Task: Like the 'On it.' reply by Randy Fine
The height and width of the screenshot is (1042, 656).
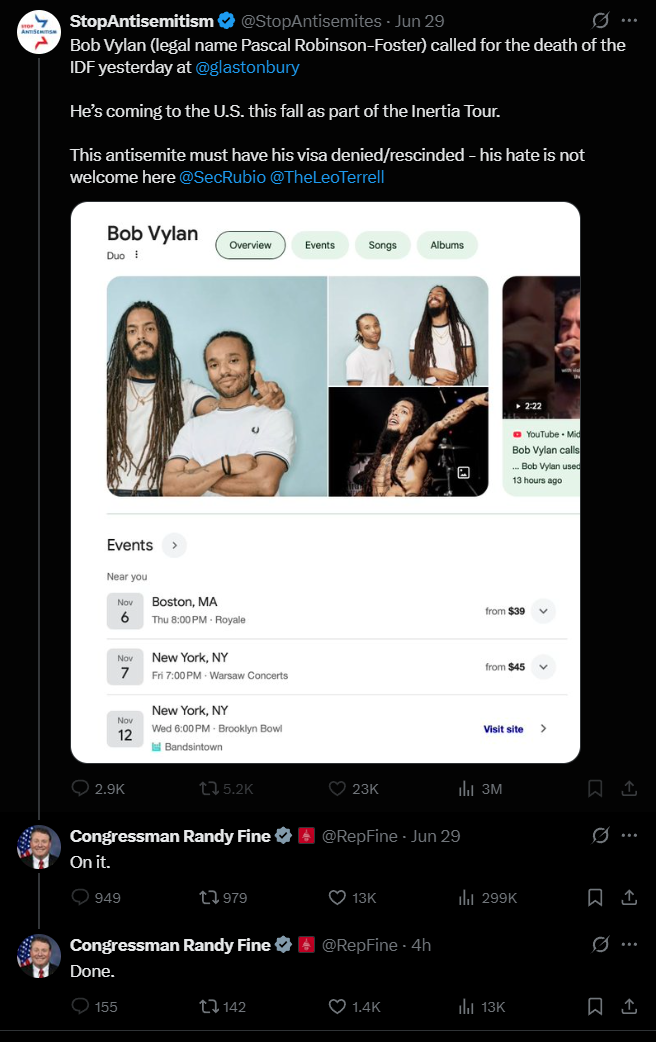Action: 337,897
